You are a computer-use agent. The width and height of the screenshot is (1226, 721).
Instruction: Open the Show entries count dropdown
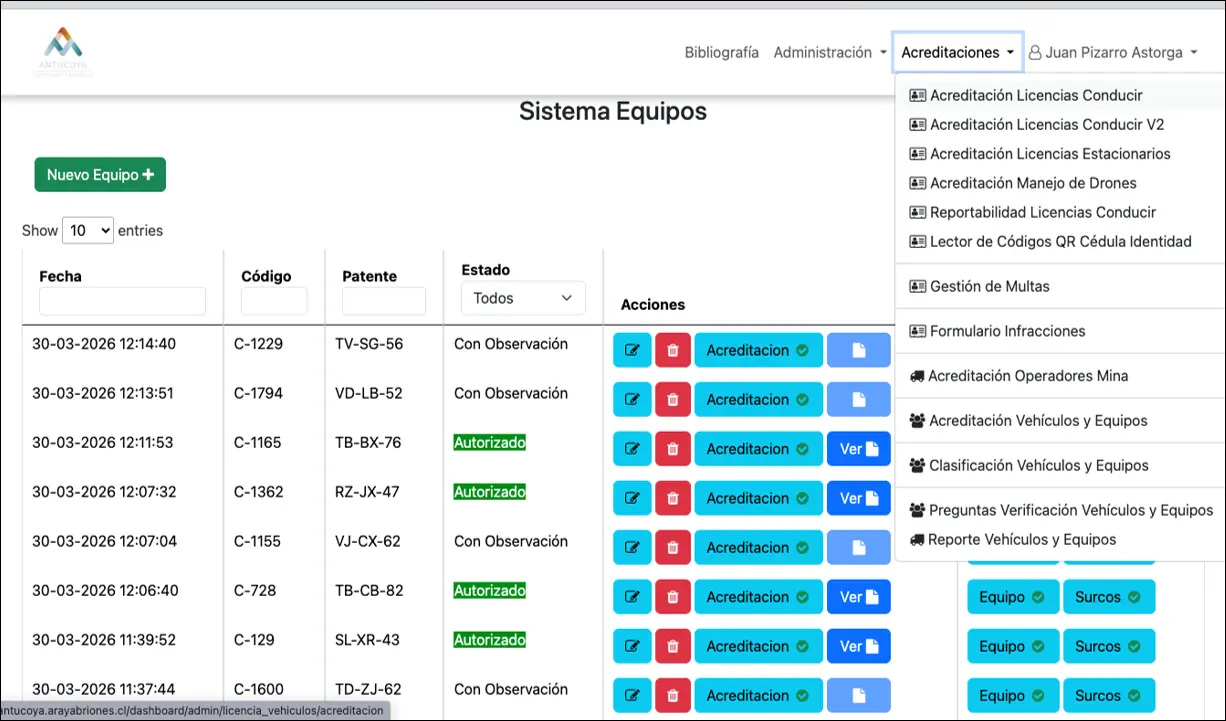[x=88, y=230]
